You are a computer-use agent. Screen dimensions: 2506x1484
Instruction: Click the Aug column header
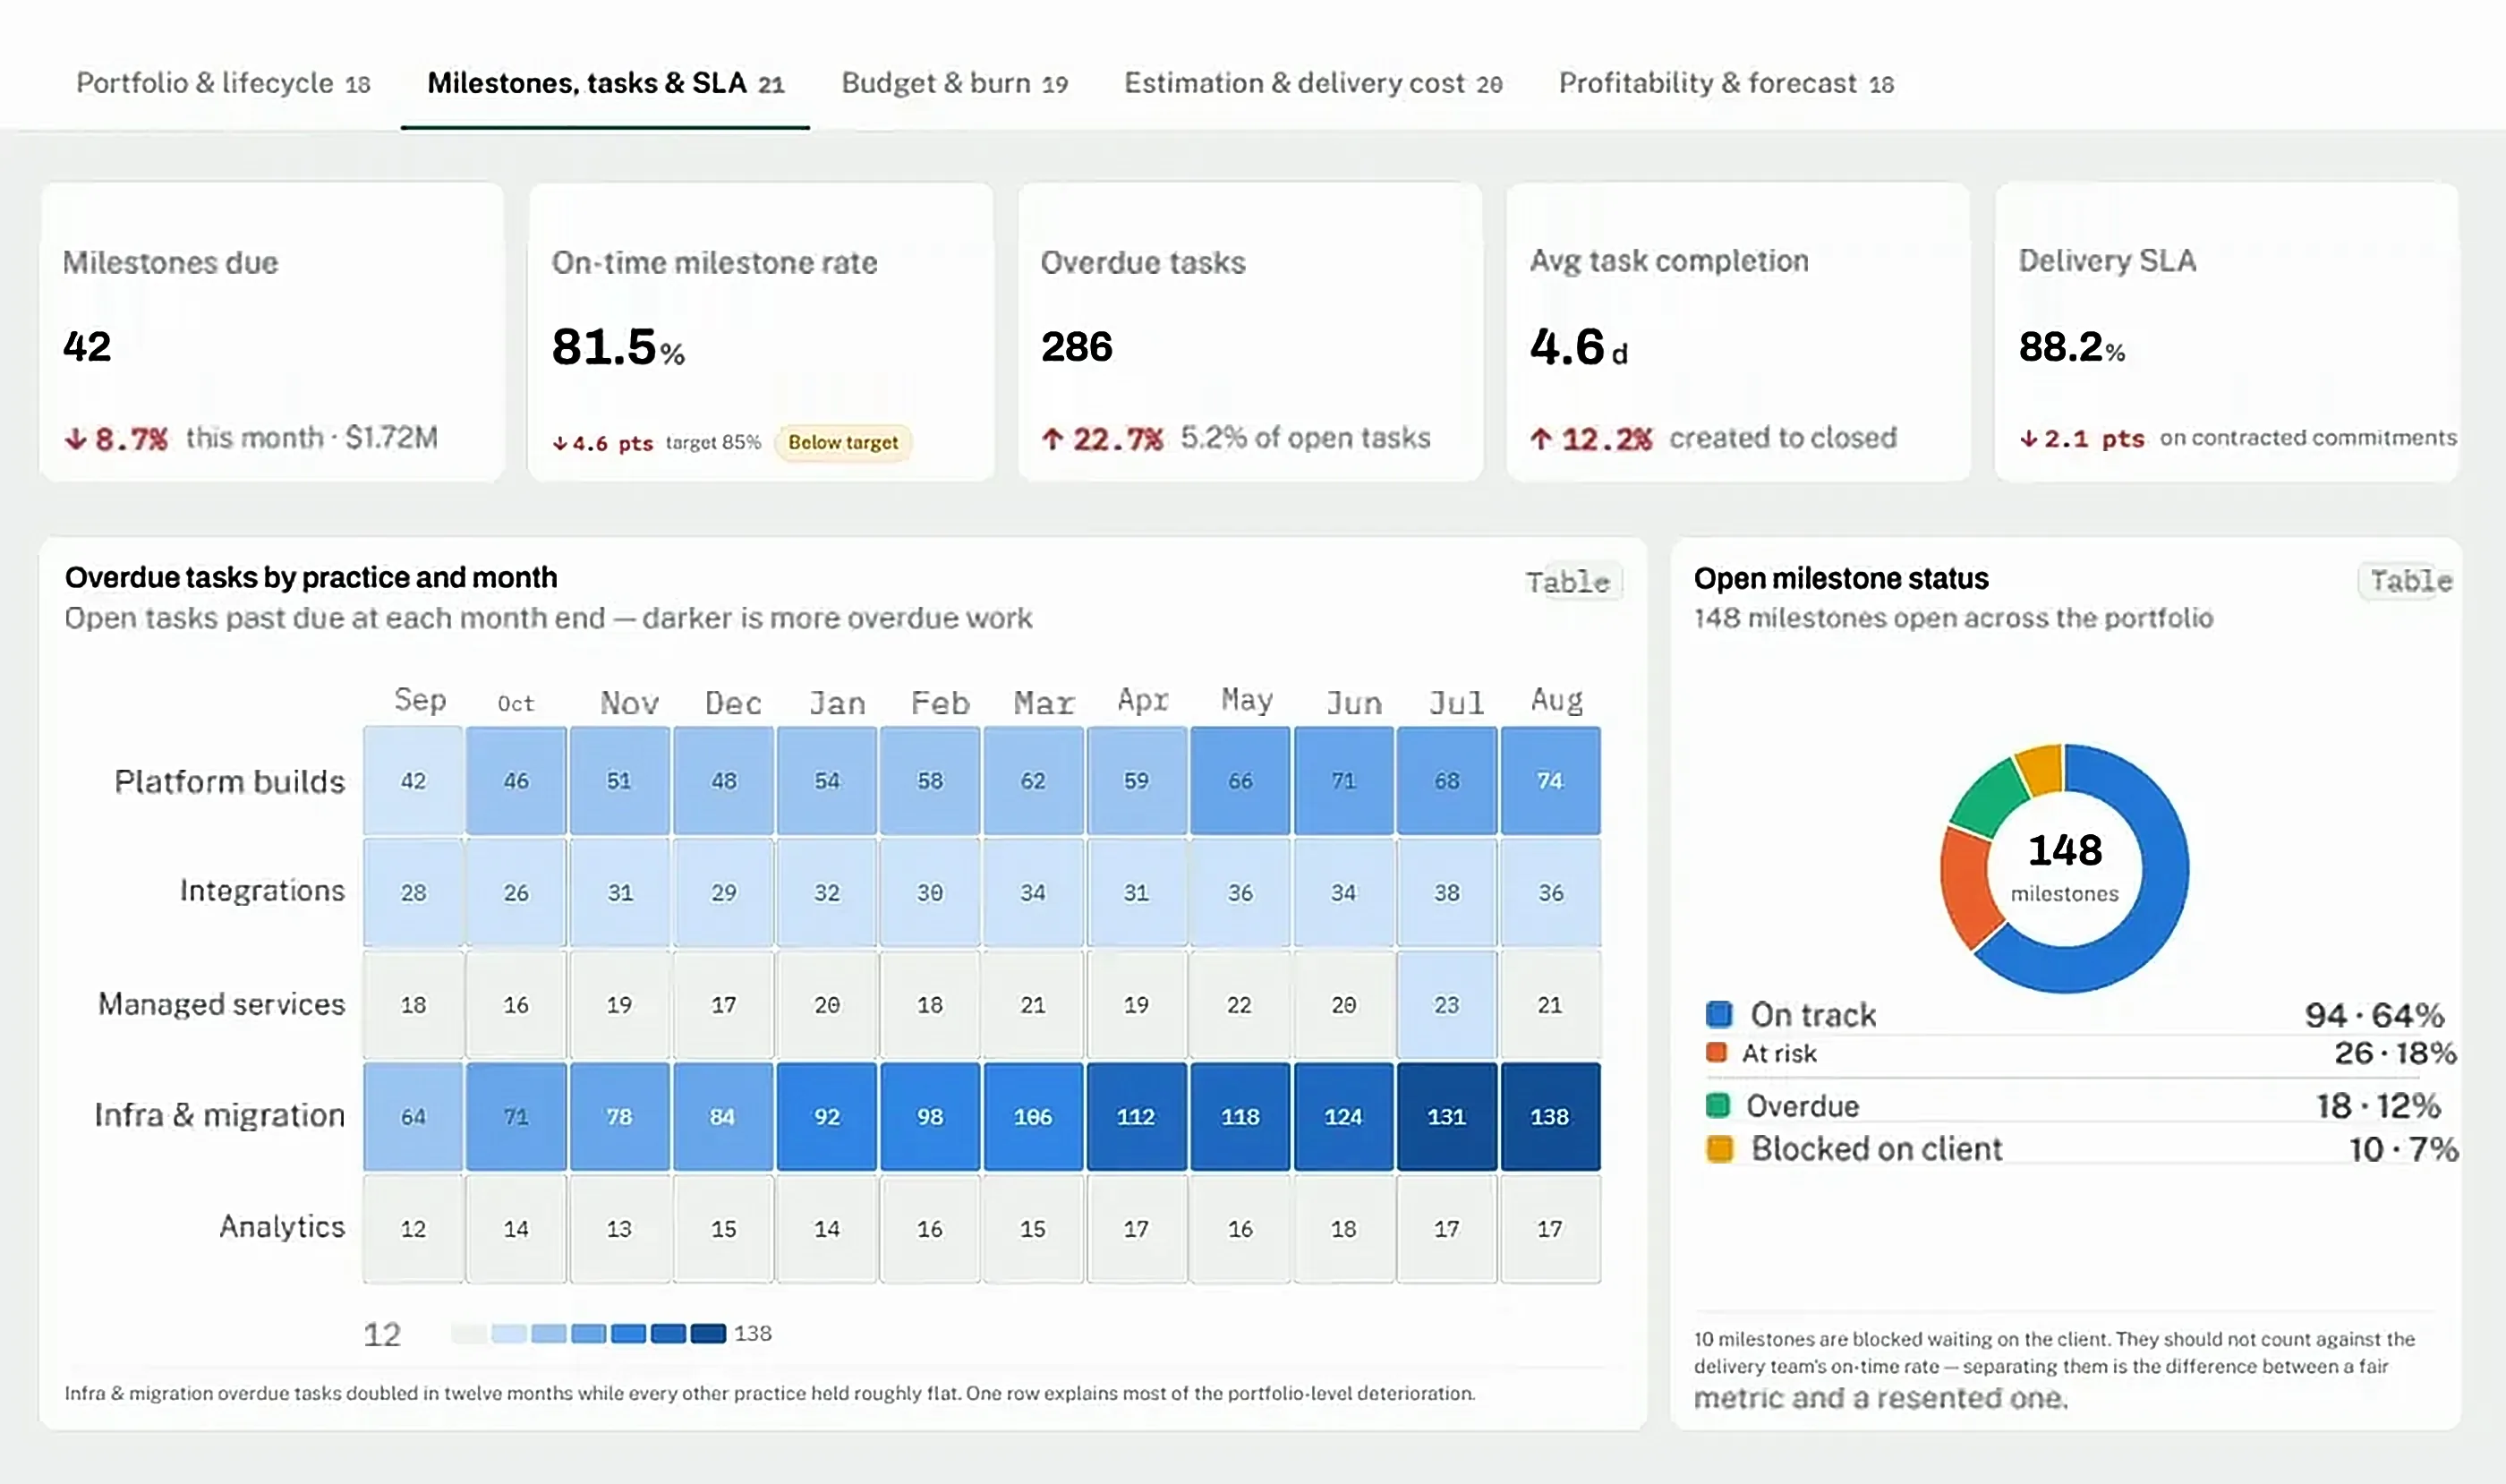coord(1557,700)
